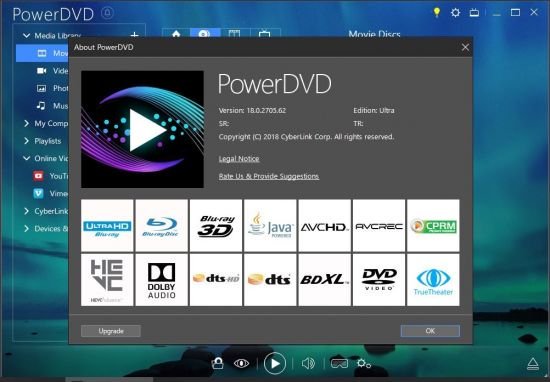The image size is (550, 382).
Task: Collapse the Media Library tree
Action: click(x=26, y=35)
